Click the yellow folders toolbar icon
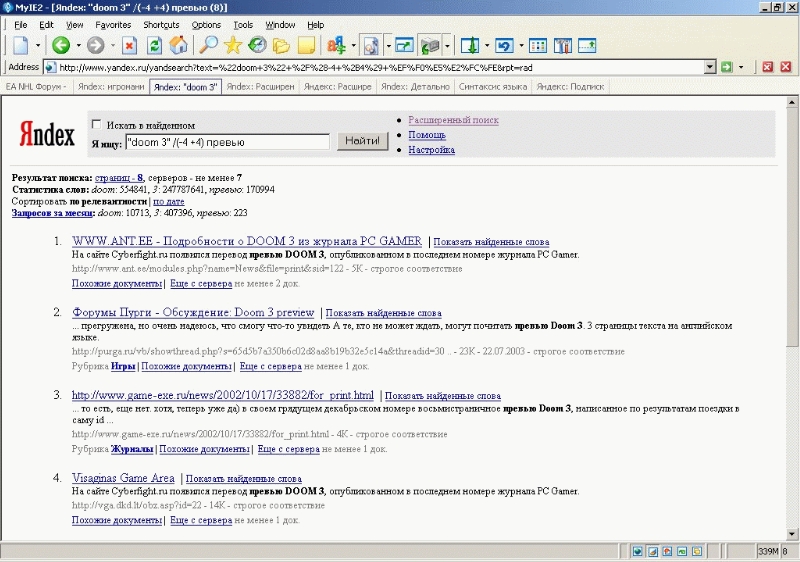The width and height of the screenshot is (800, 562). (x=281, y=45)
